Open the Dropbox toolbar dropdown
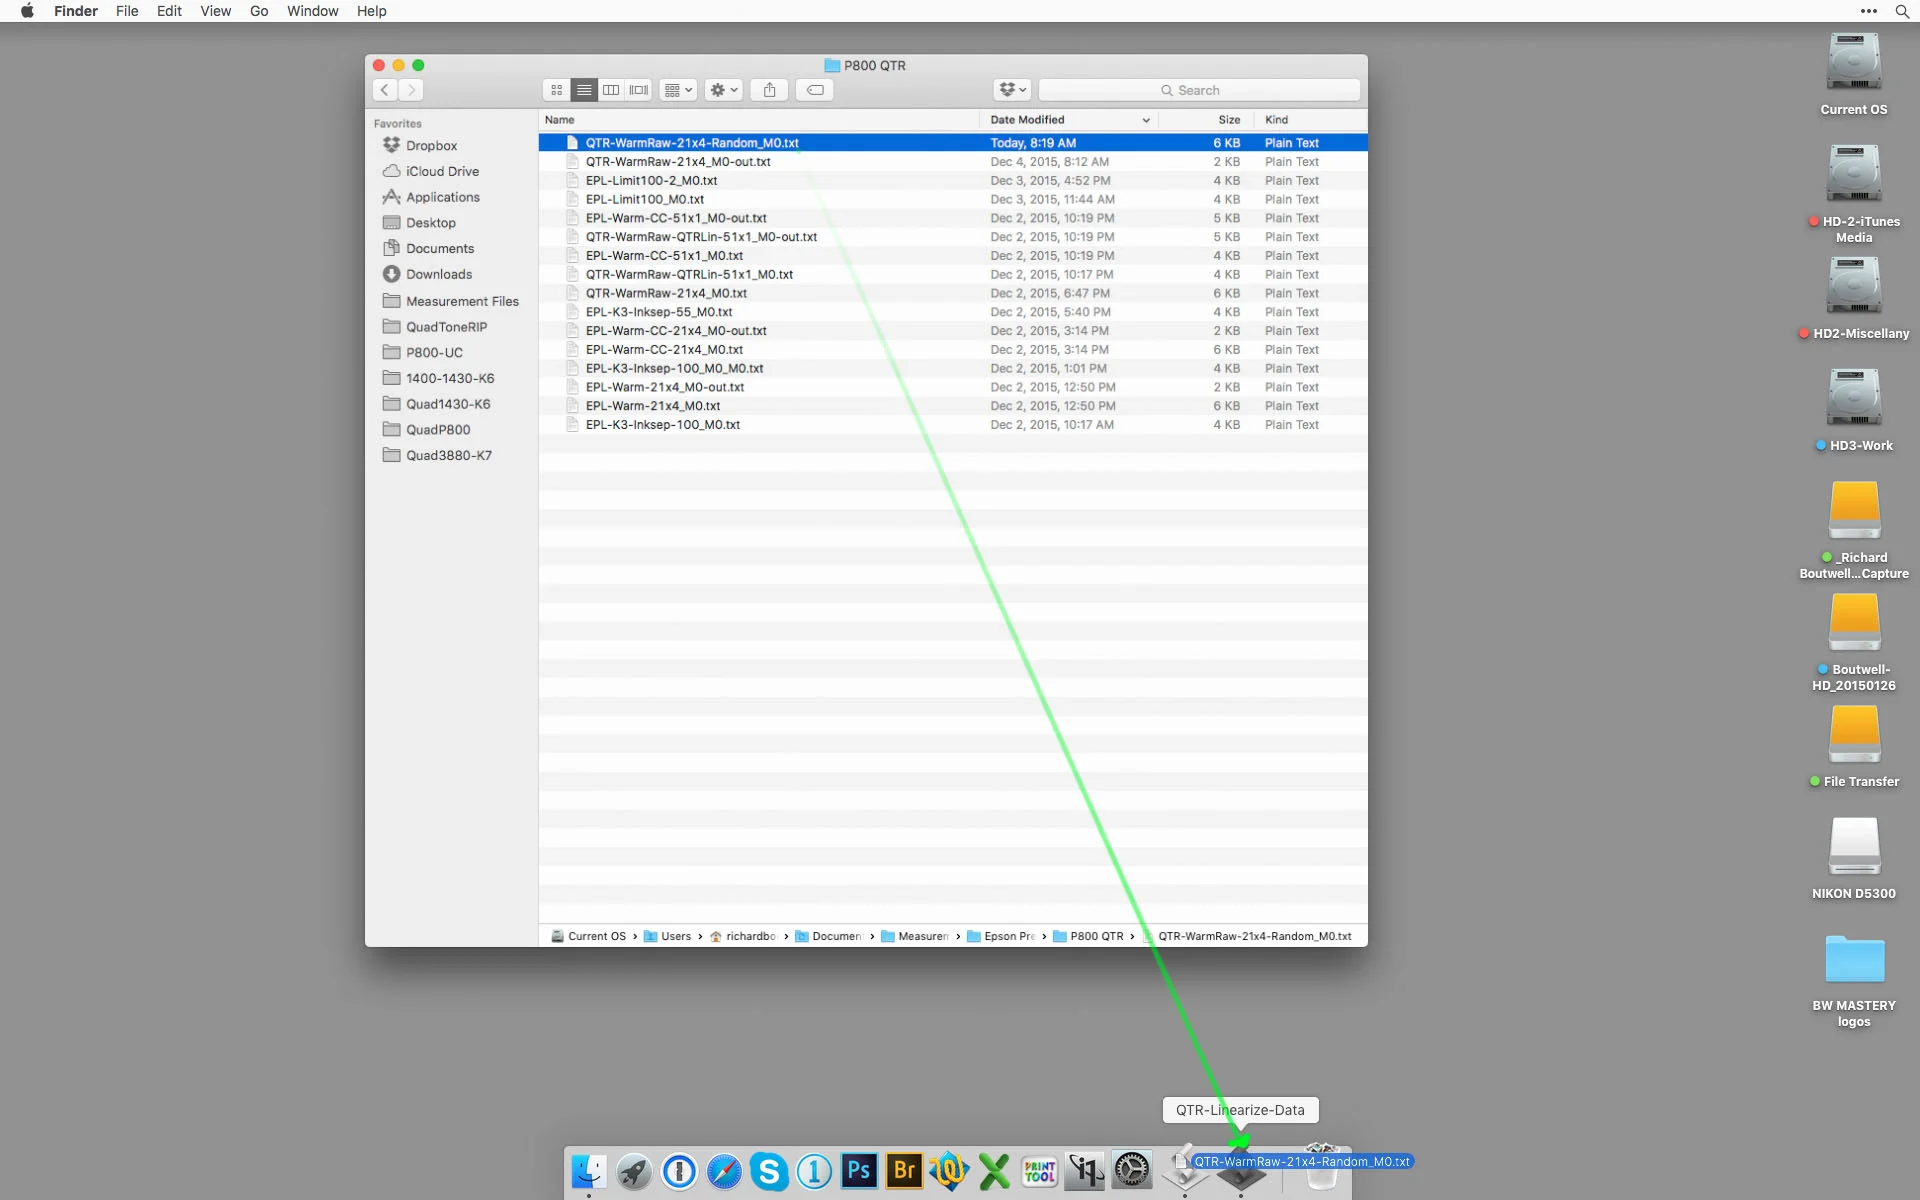This screenshot has height=1200, width=1920. coord(1012,90)
